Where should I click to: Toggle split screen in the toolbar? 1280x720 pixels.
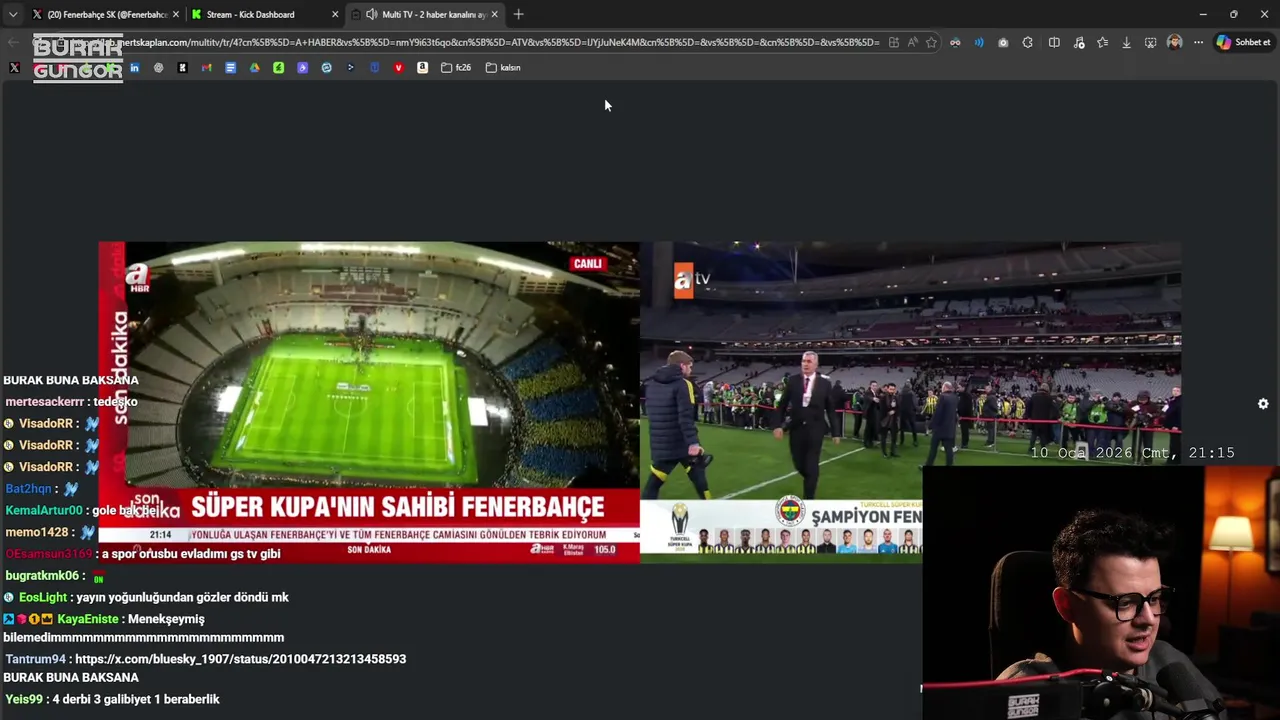[1054, 42]
